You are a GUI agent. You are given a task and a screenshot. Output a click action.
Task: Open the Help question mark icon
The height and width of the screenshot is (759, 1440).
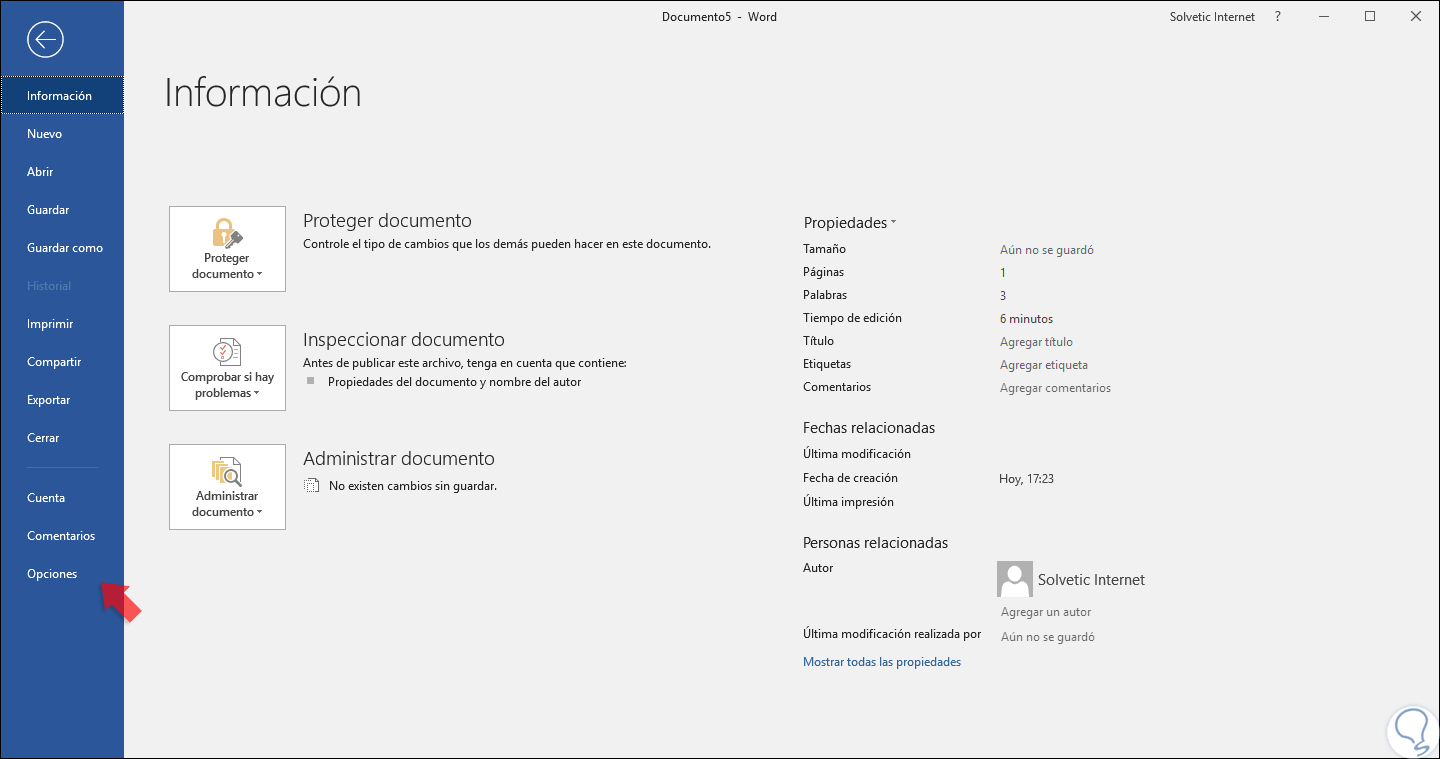(x=1278, y=17)
